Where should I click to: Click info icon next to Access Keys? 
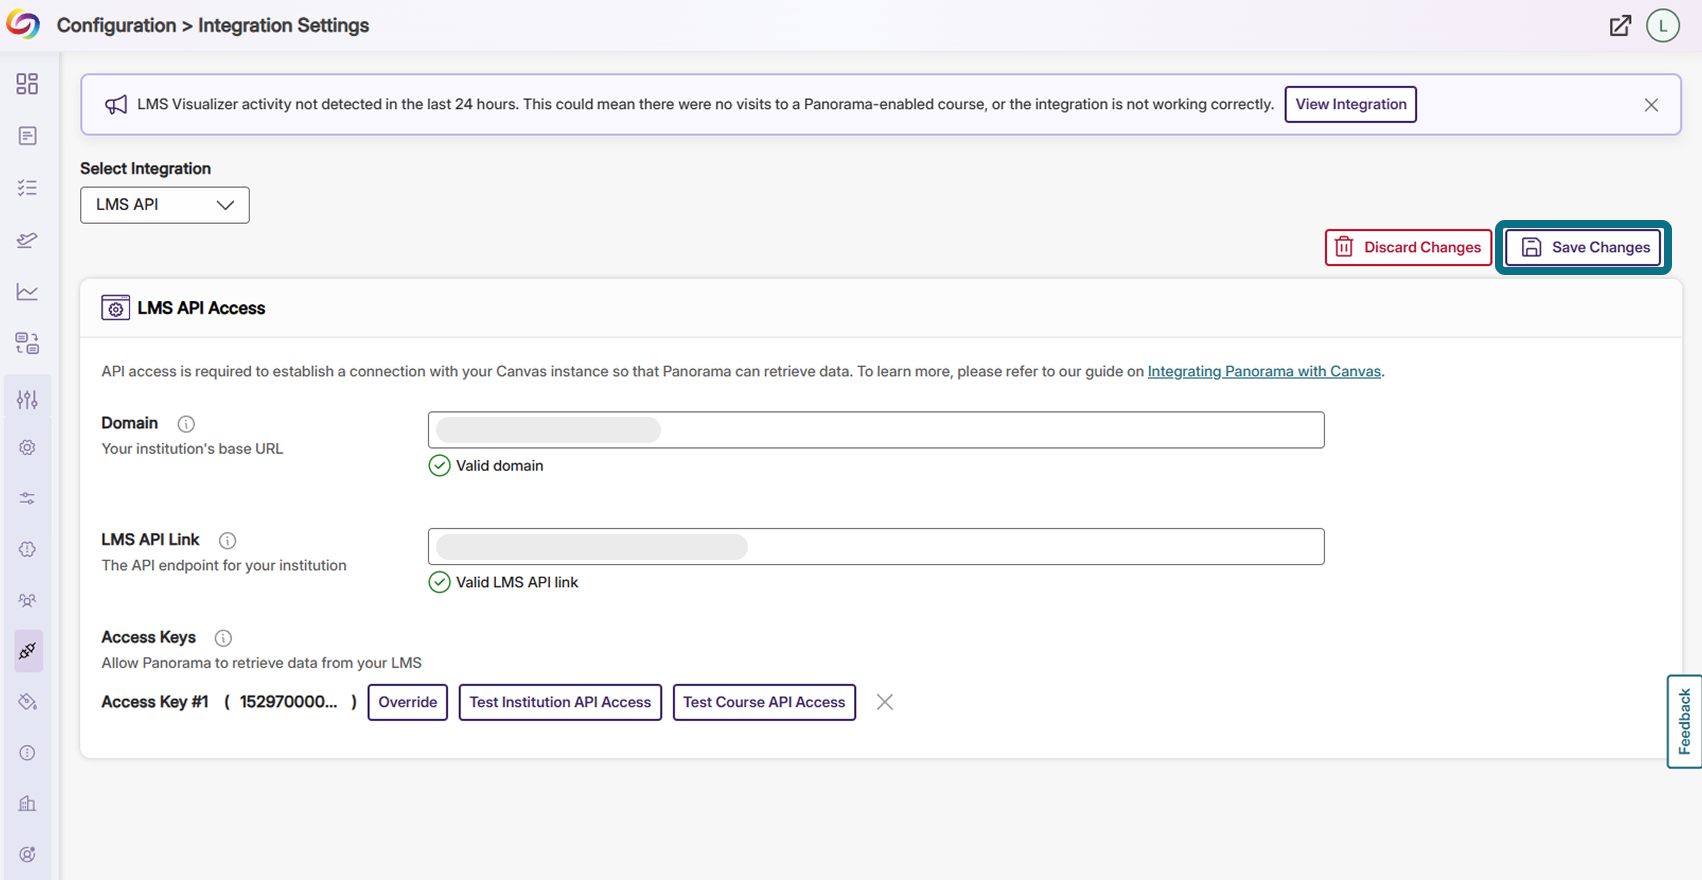click(223, 638)
